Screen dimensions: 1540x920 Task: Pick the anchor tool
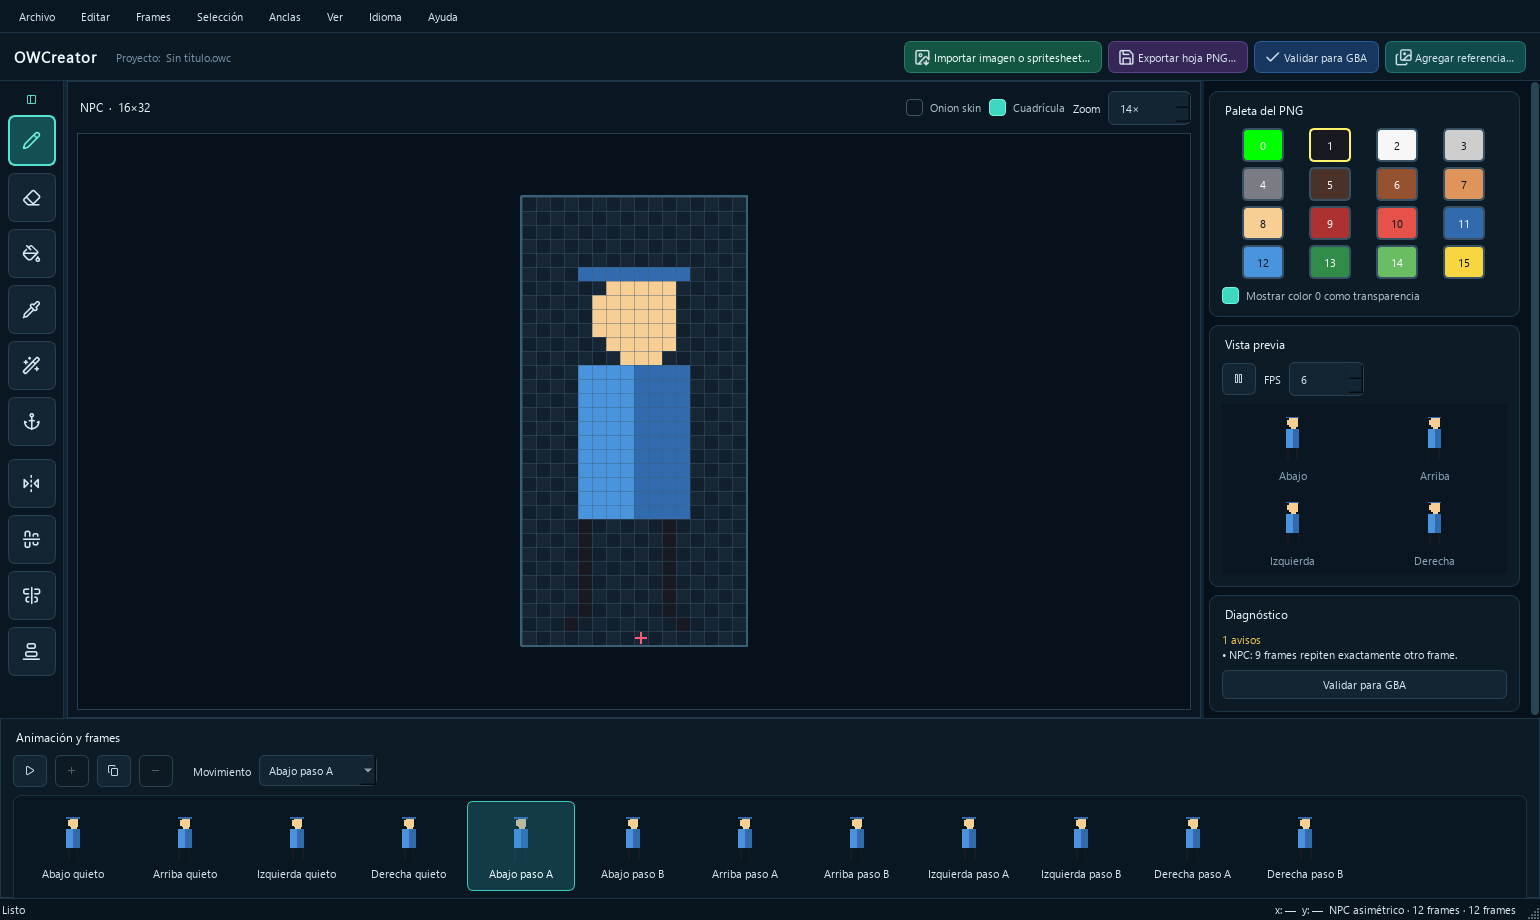pos(32,422)
